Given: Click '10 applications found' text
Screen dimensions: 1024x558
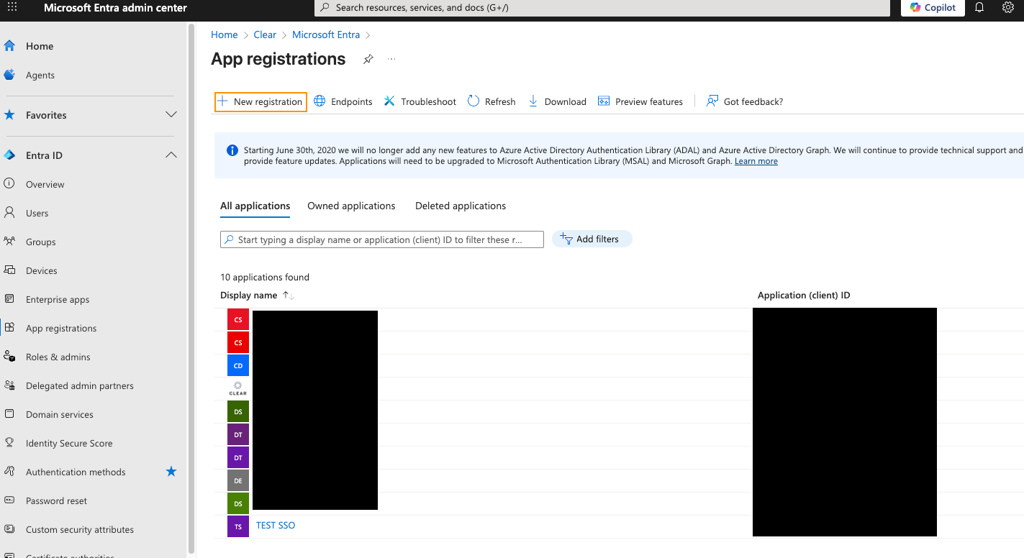Looking at the screenshot, I should tap(264, 277).
